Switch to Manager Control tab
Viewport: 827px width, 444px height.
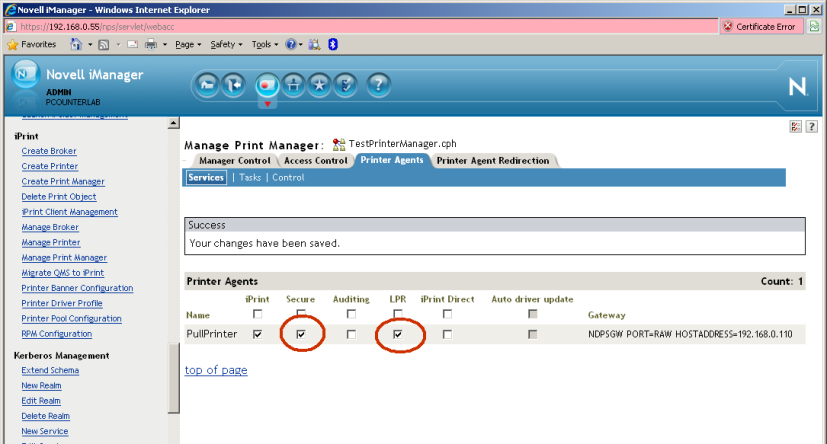click(235, 160)
